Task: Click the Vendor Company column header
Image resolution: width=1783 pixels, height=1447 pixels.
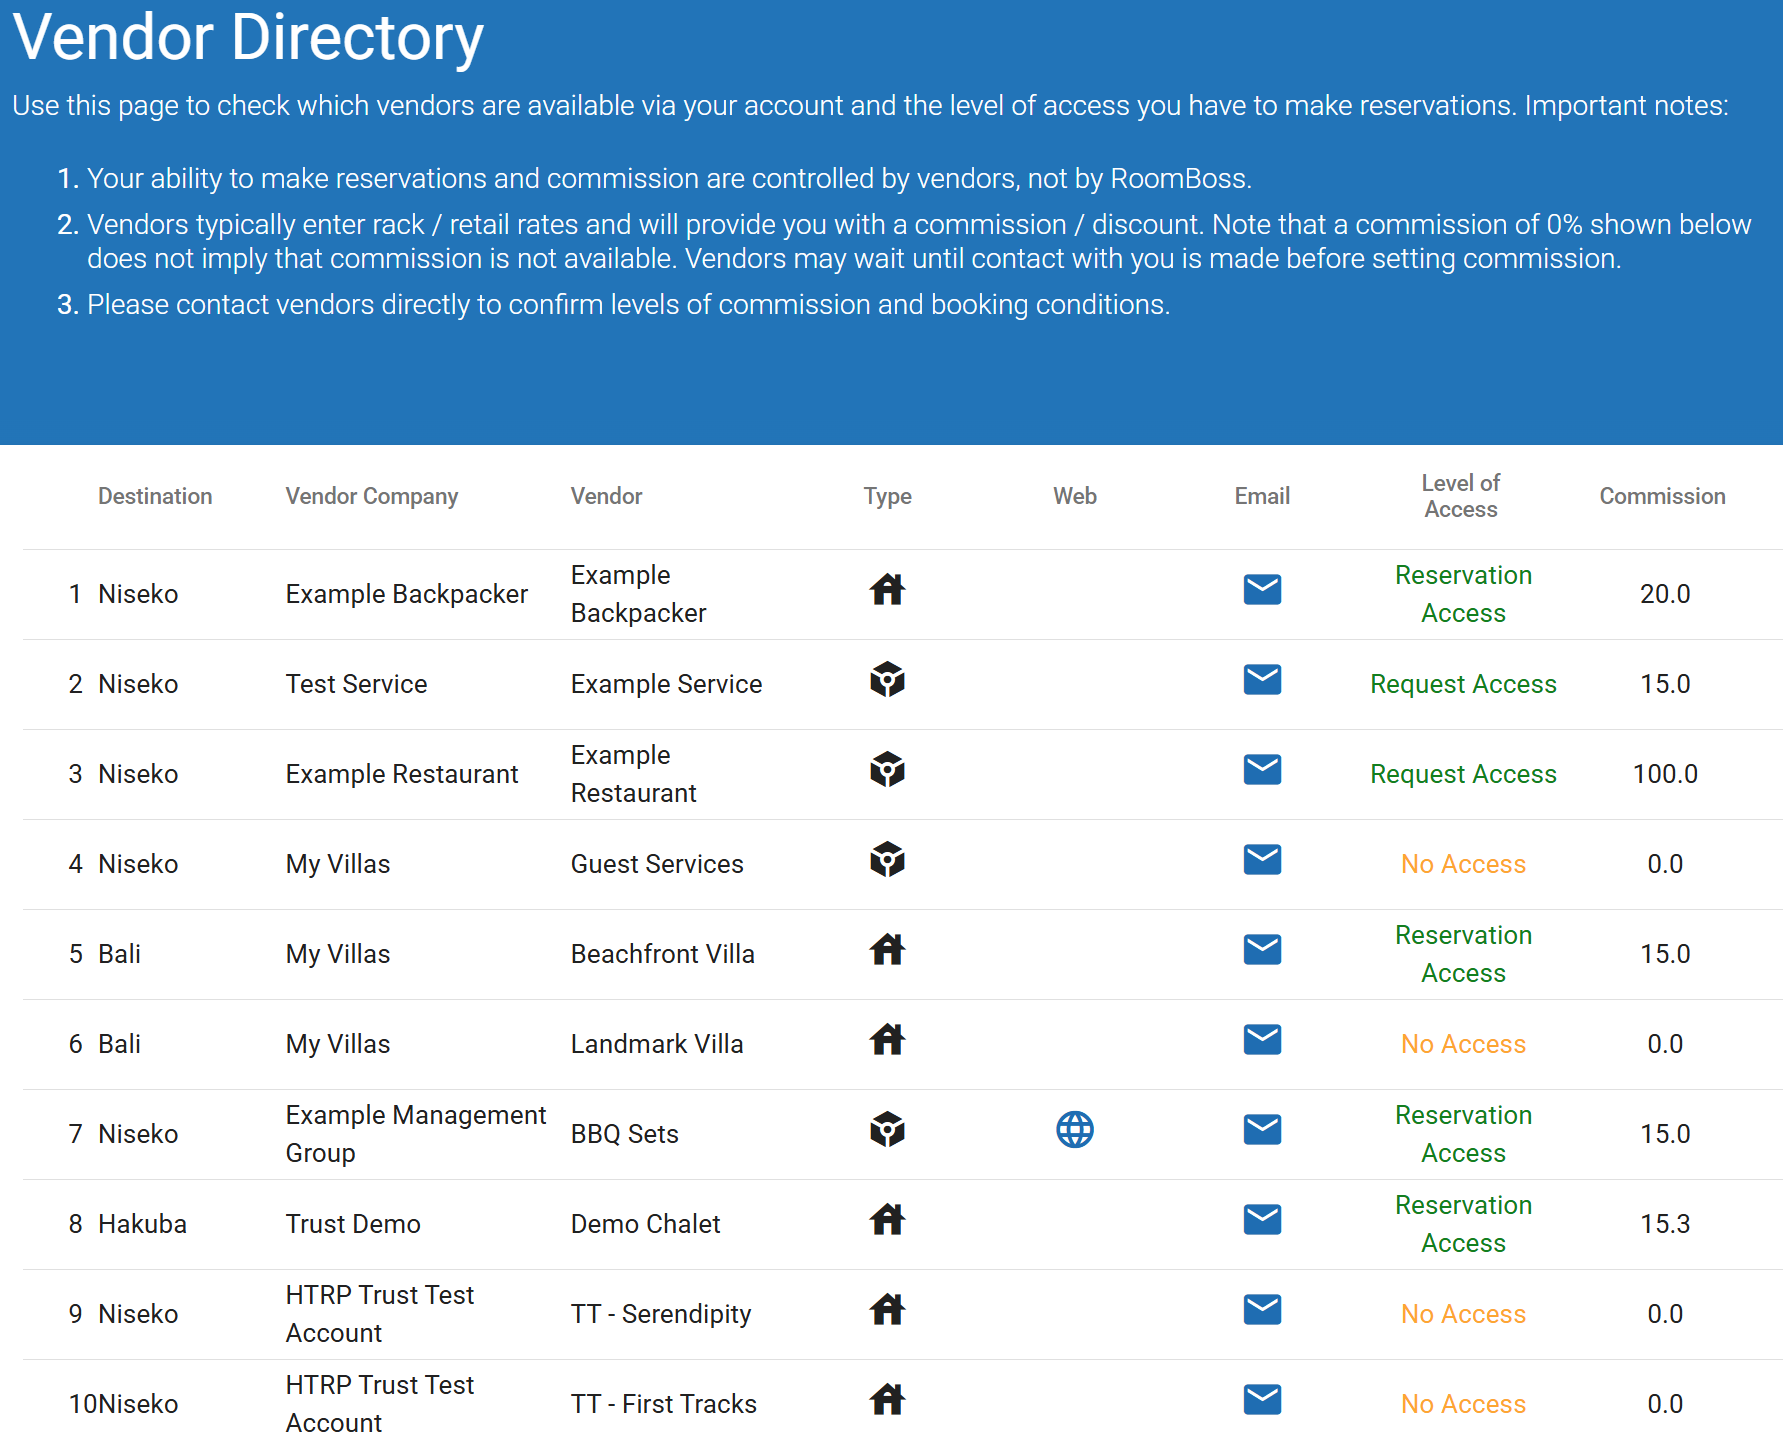Action: [x=372, y=496]
